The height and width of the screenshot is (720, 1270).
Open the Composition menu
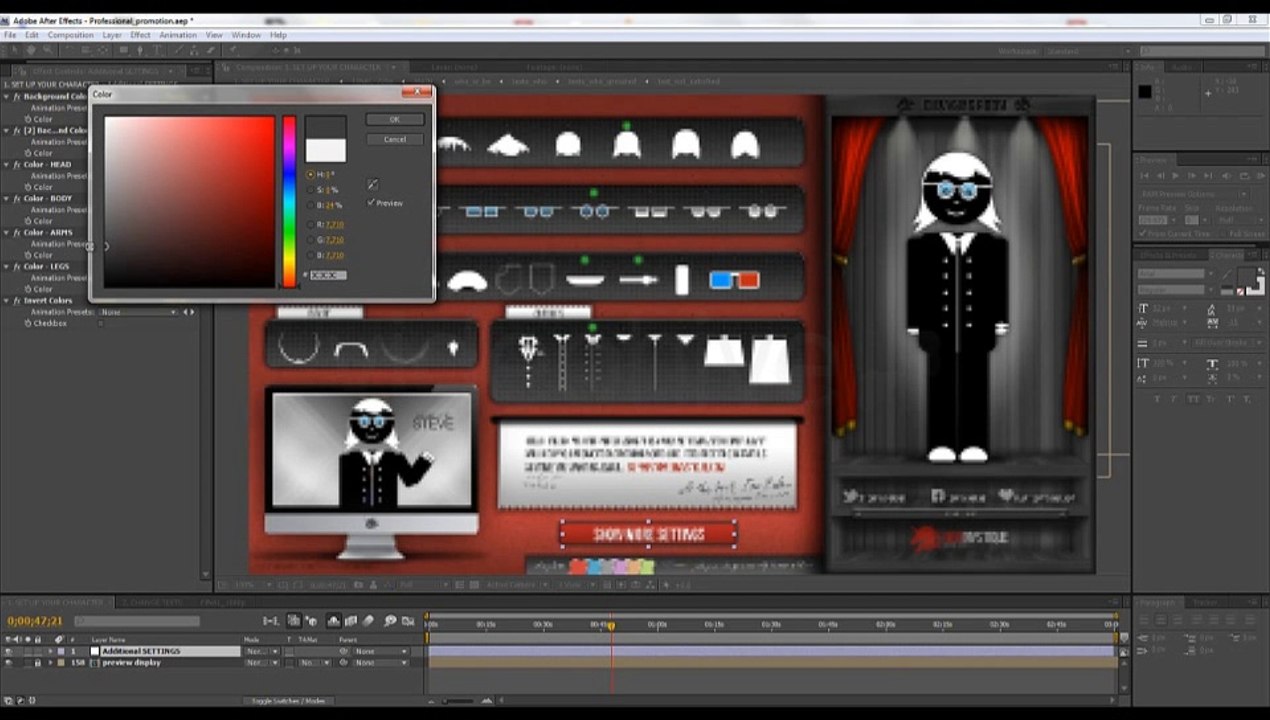click(x=70, y=35)
